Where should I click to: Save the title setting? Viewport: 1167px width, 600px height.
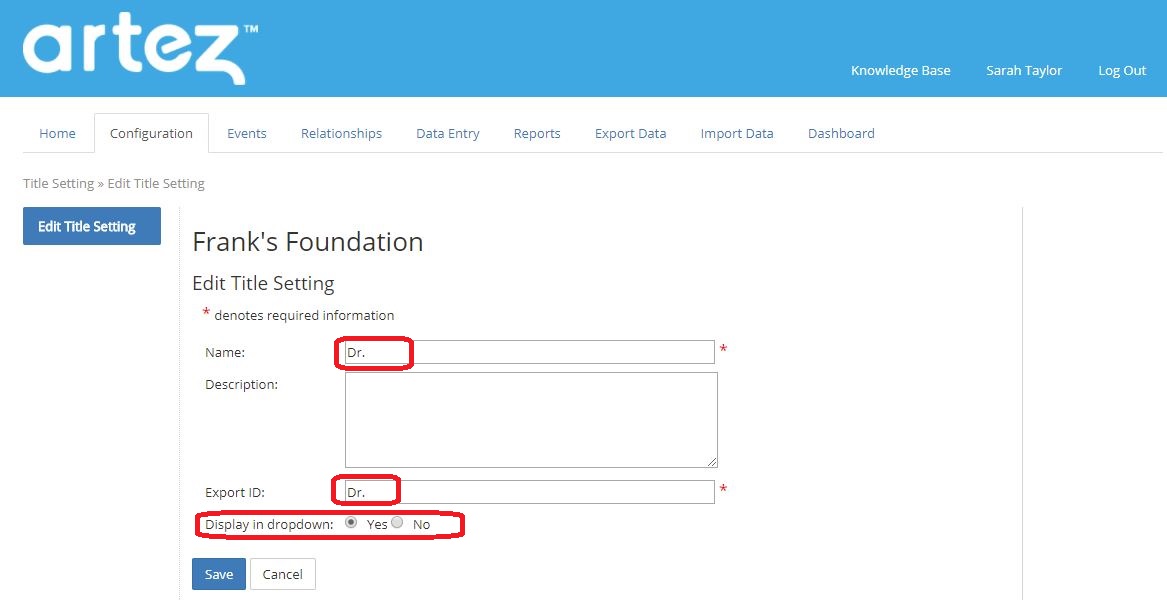(x=219, y=574)
